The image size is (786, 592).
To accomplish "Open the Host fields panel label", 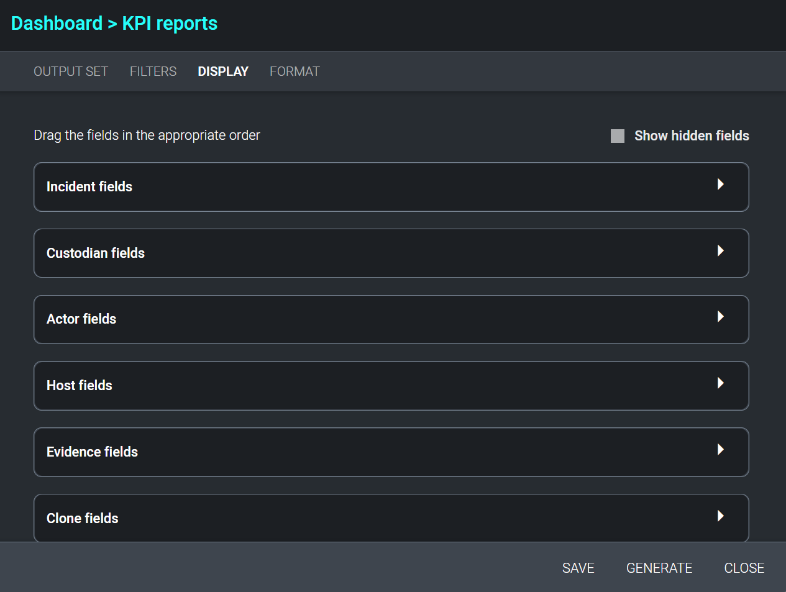I will pyautogui.click(x=80, y=385).
